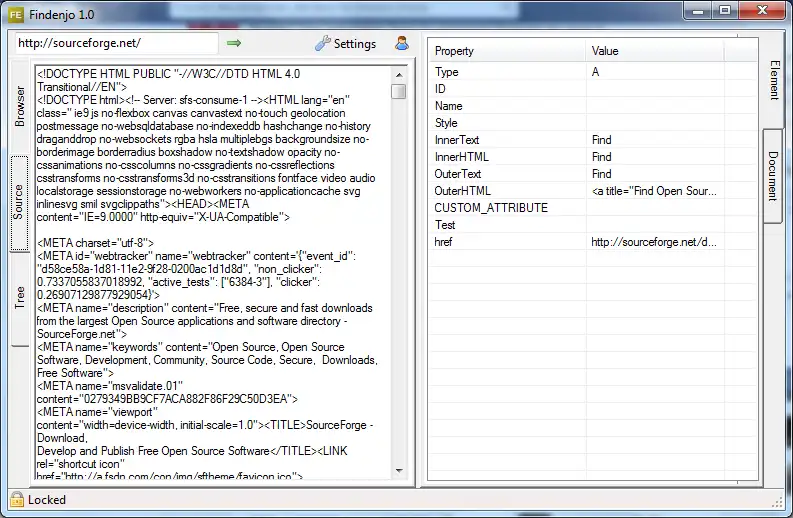793x518 pixels.
Task: Click the padlock icon in status bar
Action: pos(17,499)
